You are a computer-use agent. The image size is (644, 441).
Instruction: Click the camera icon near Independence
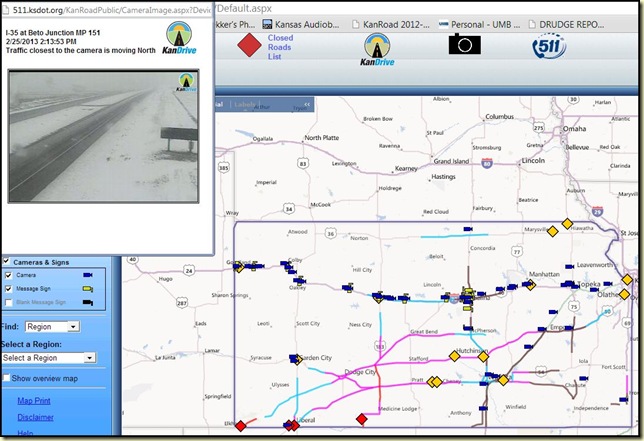(x=624, y=400)
